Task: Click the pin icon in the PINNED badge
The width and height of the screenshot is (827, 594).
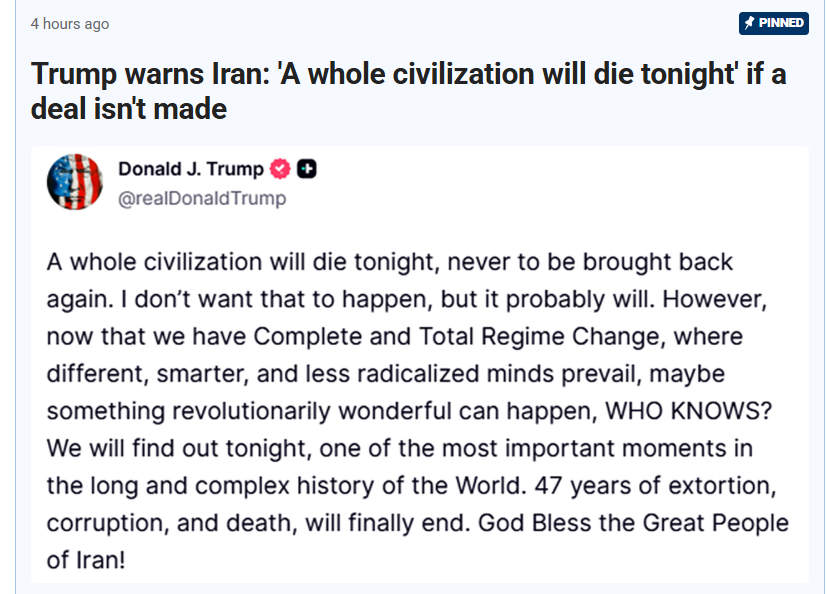Action: (x=749, y=23)
